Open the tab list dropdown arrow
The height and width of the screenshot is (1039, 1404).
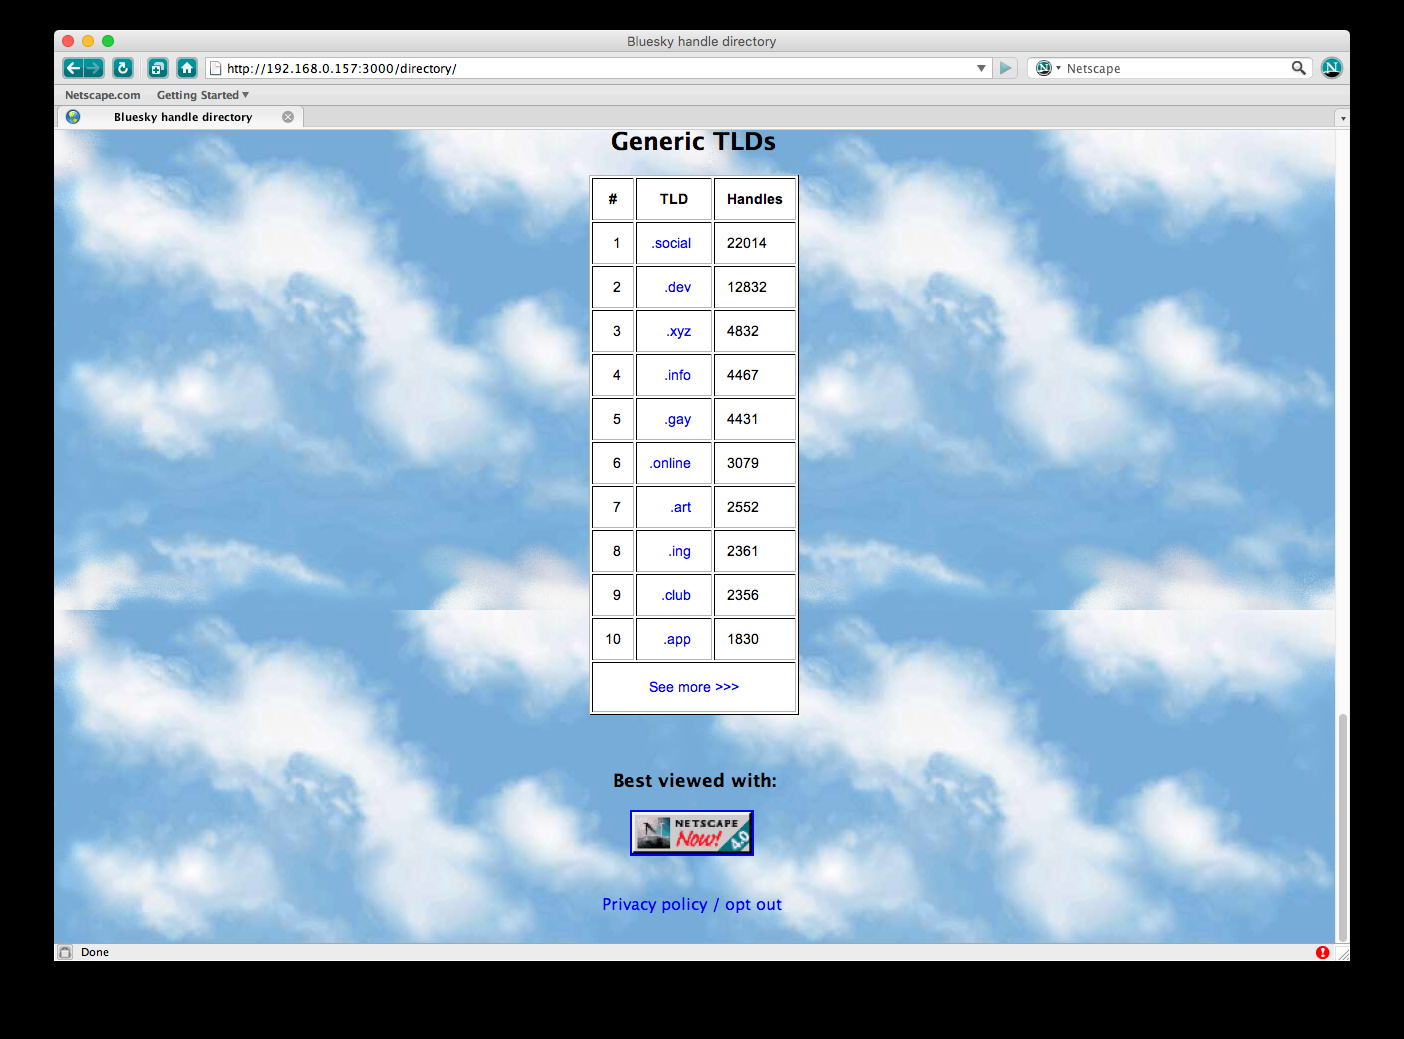(1342, 118)
